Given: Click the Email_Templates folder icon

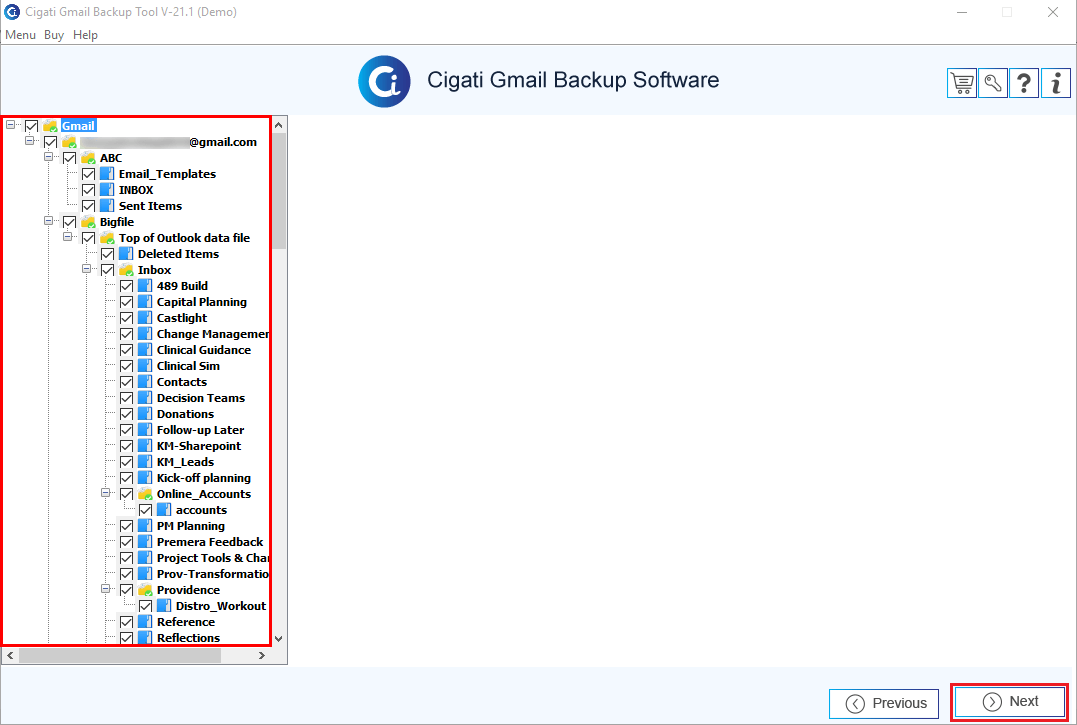Looking at the screenshot, I should 107,174.
